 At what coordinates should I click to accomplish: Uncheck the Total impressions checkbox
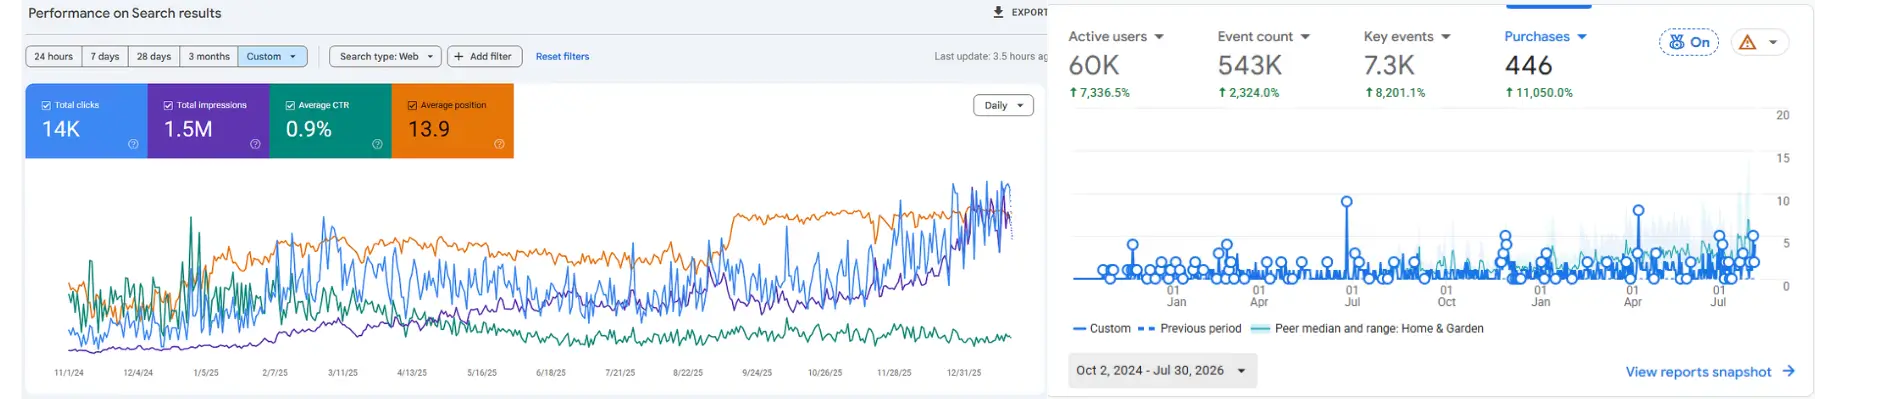[168, 105]
